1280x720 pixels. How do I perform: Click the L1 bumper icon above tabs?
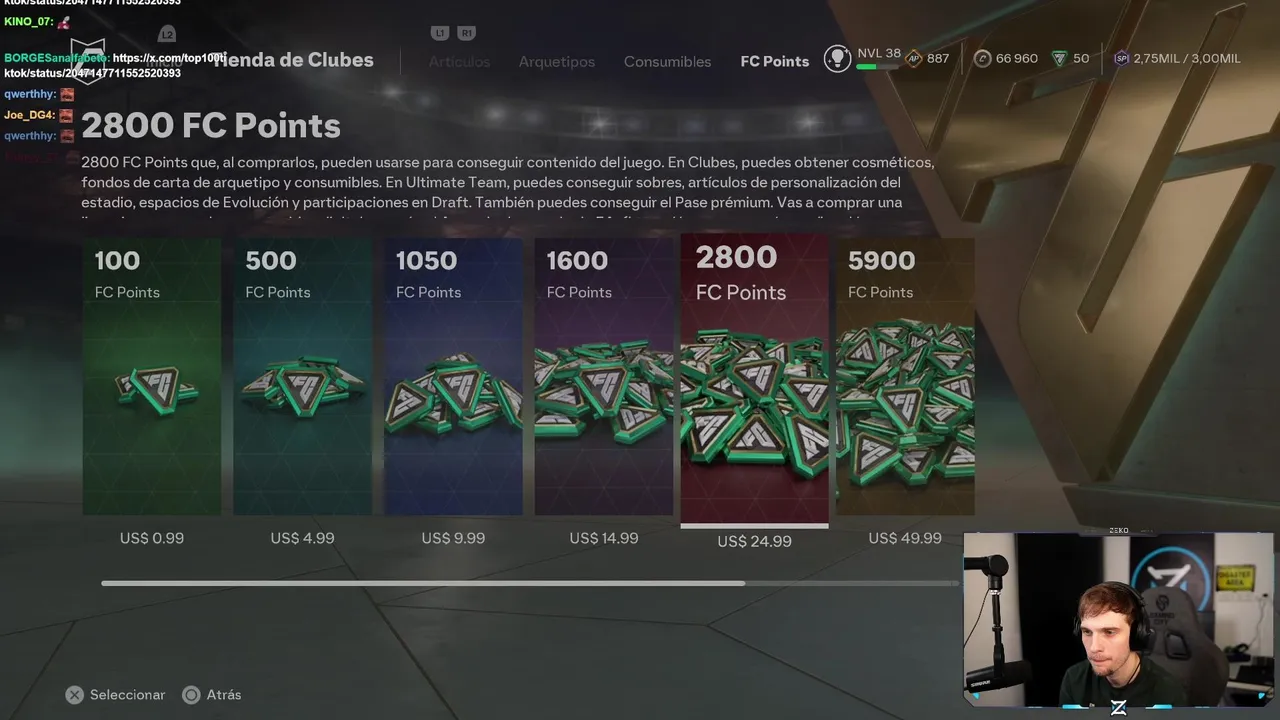[439, 33]
